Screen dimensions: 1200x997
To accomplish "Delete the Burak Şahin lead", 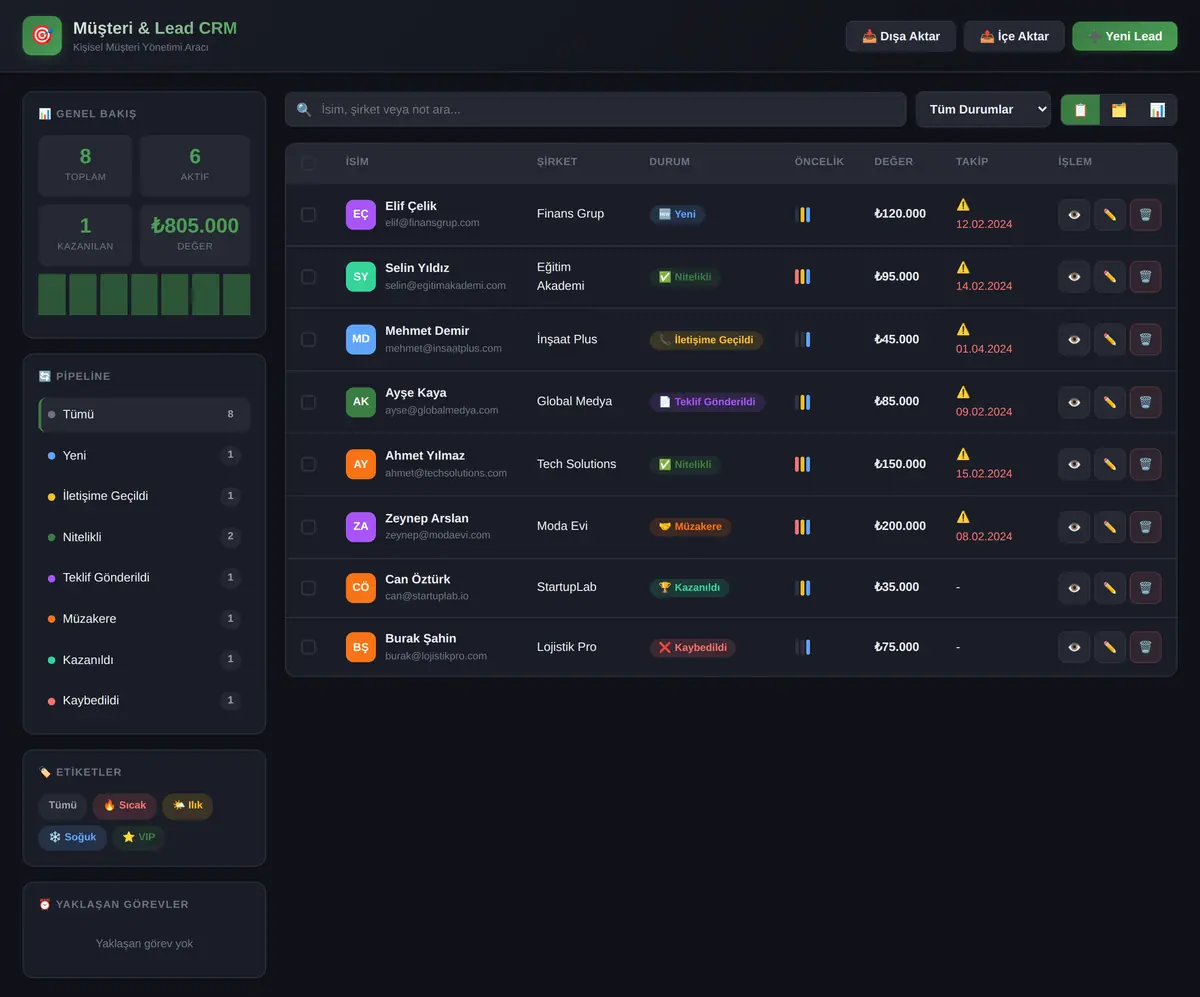I will (x=1145, y=647).
